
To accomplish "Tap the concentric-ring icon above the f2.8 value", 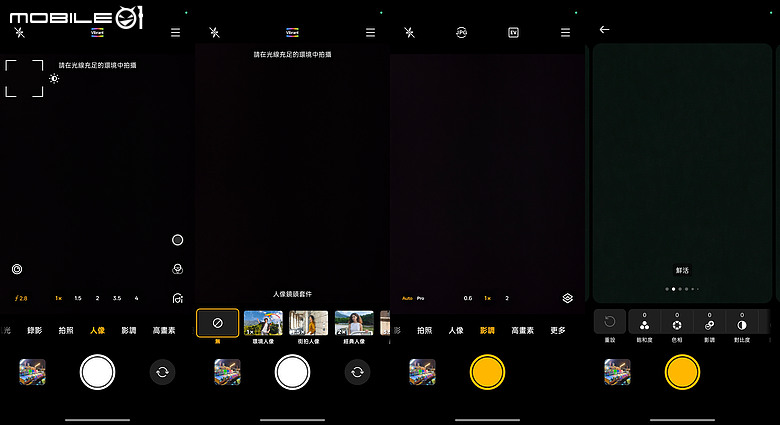I will click(17, 269).
